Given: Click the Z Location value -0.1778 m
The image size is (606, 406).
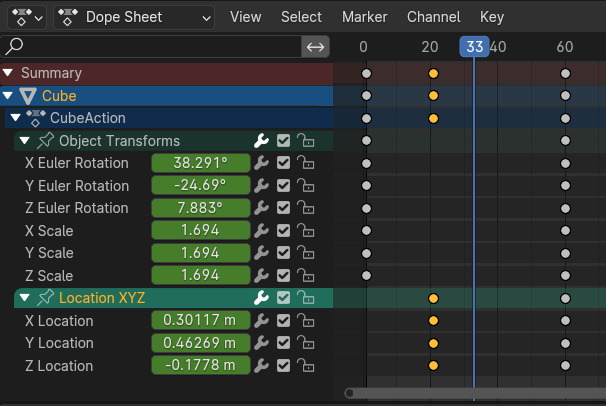Looking at the screenshot, I should (x=201, y=365).
